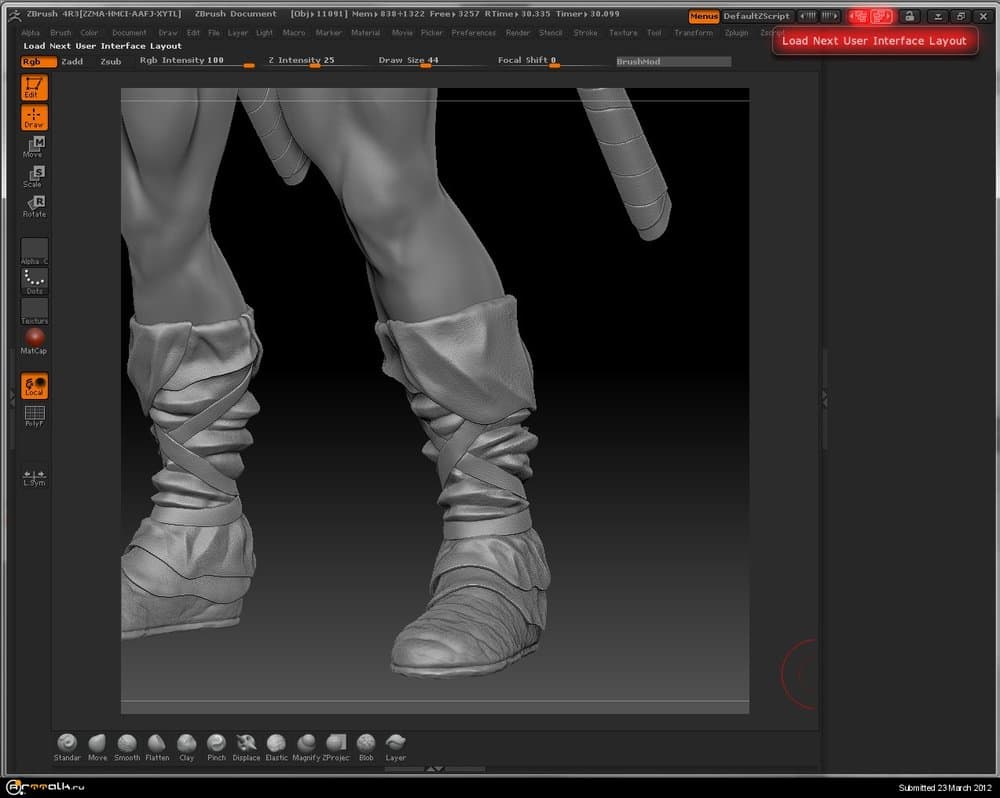The height and width of the screenshot is (798, 1000).
Task: Click the BrushMod slider field
Action: [673, 62]
